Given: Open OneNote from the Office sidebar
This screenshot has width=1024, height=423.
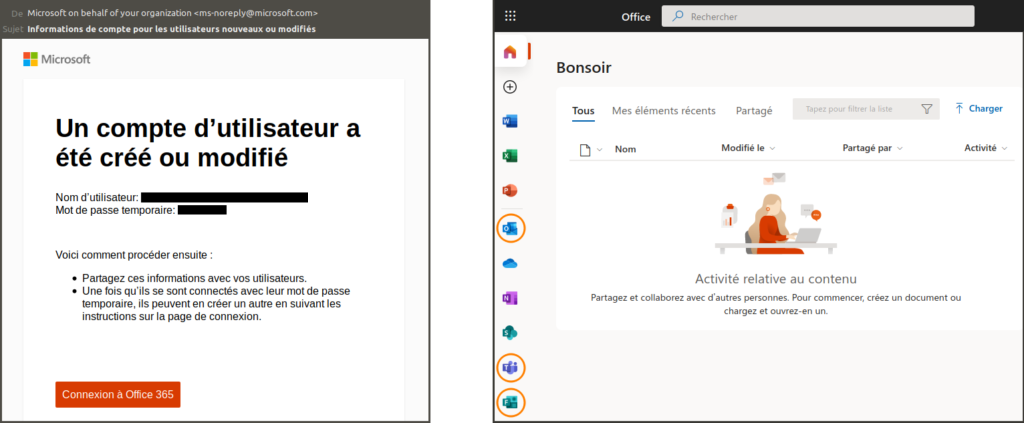Looking at the screenshot, I should pyautogui.click(x=510, y=298).
